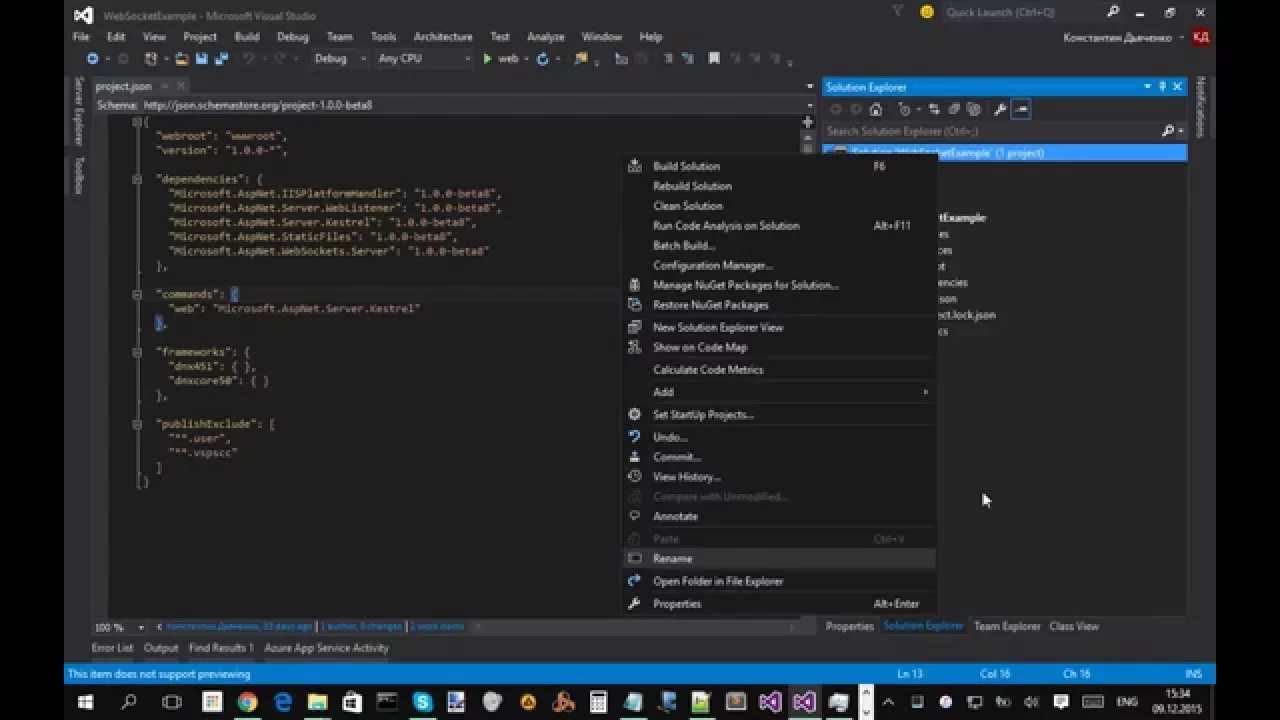Switch to the Team Explorer tab
This screenshot has width=1280, height=720.
(1007, 626)
